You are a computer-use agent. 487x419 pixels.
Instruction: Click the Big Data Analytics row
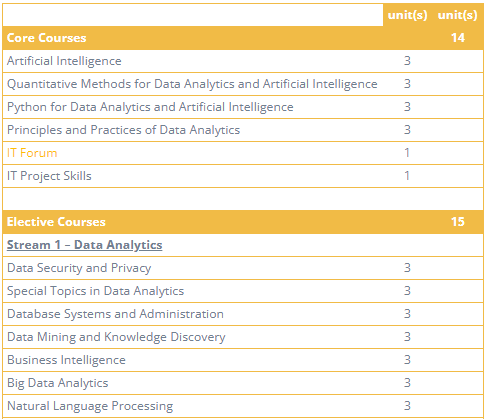tap(243, 383)
